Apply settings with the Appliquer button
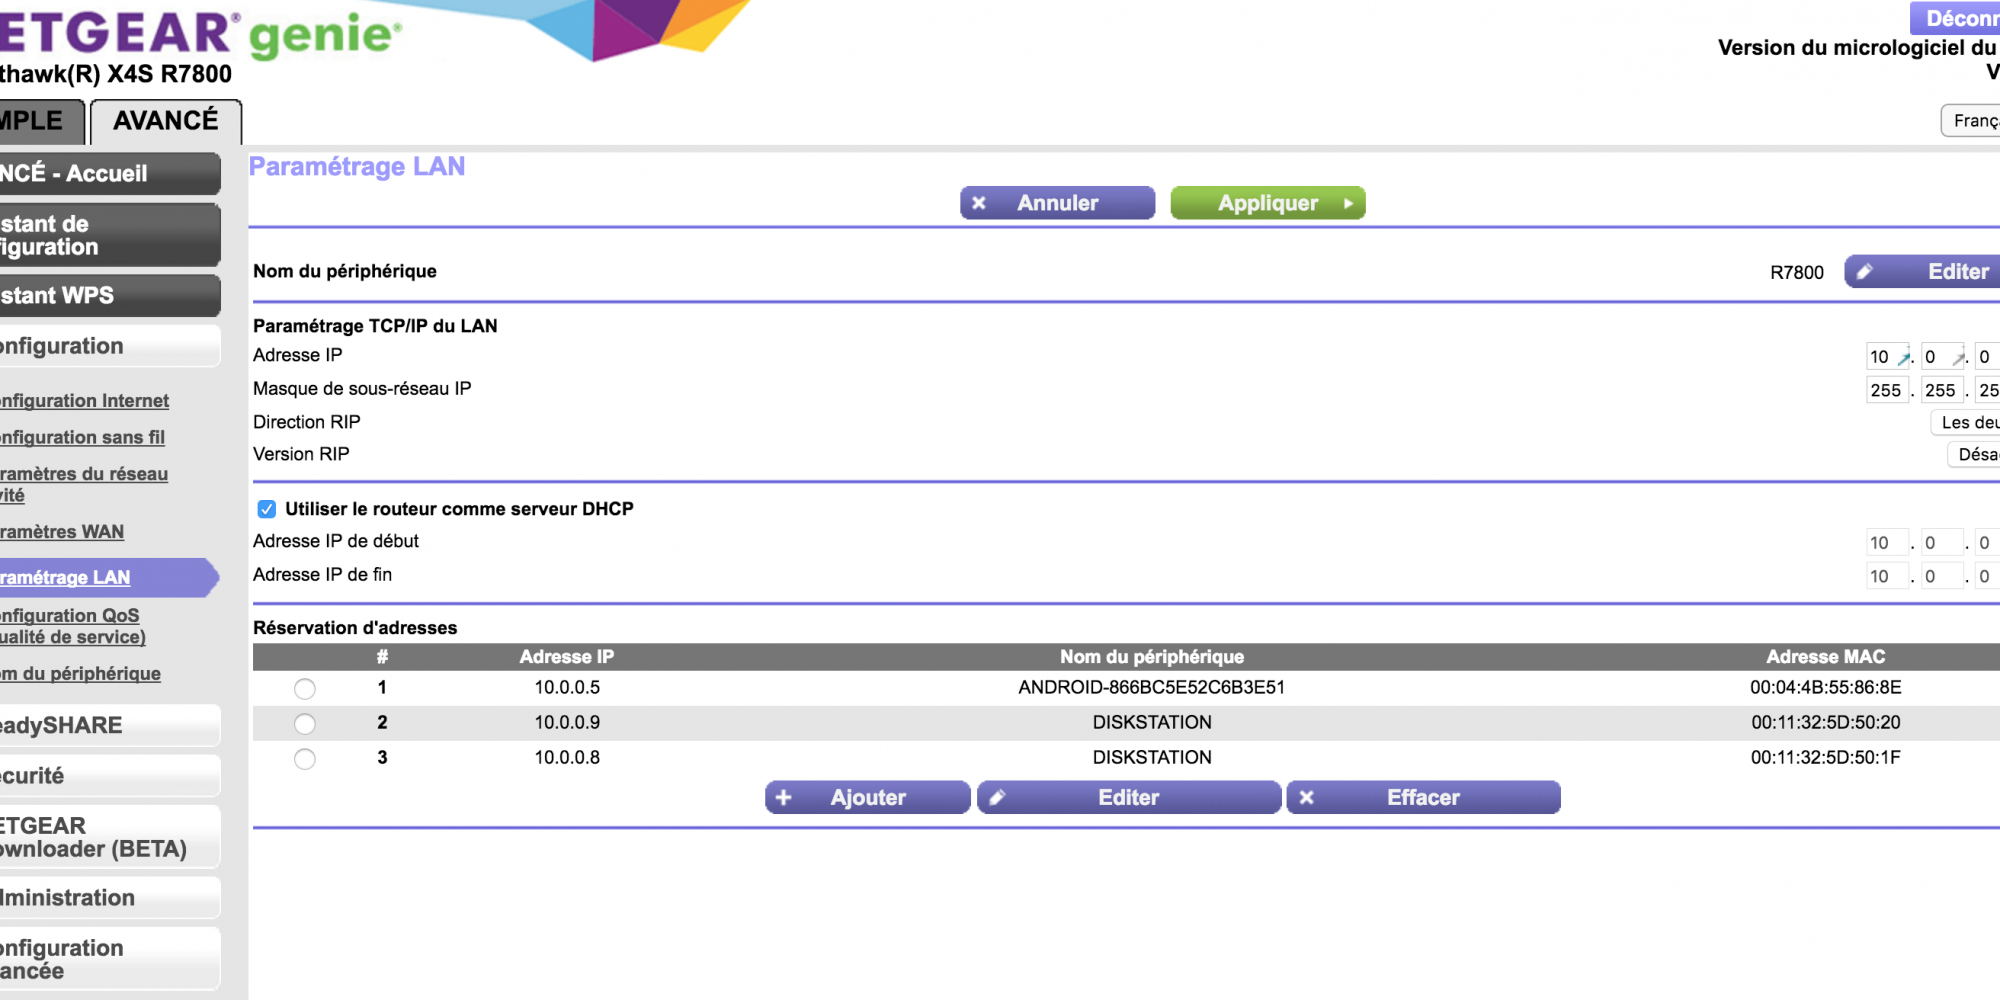2000x1000 pixels. click(1267, 203)
